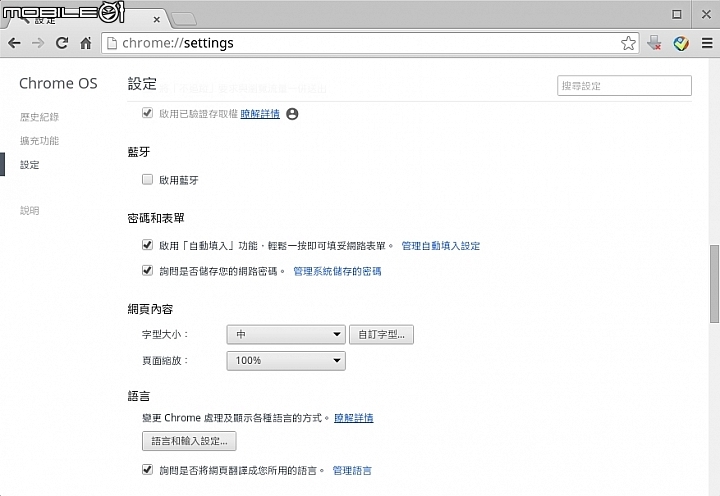
Task: Open 說明 help in the sidebar
Action: (x=29, y=211)
